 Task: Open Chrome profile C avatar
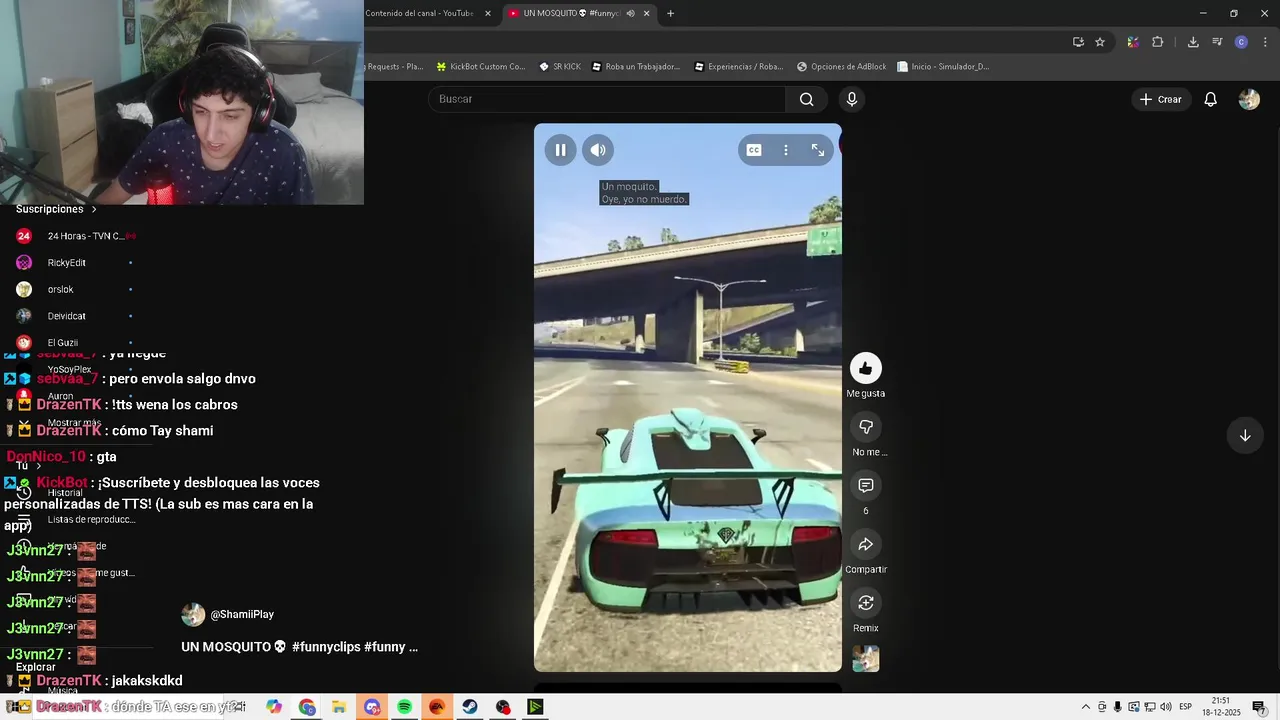[1241, 42]
